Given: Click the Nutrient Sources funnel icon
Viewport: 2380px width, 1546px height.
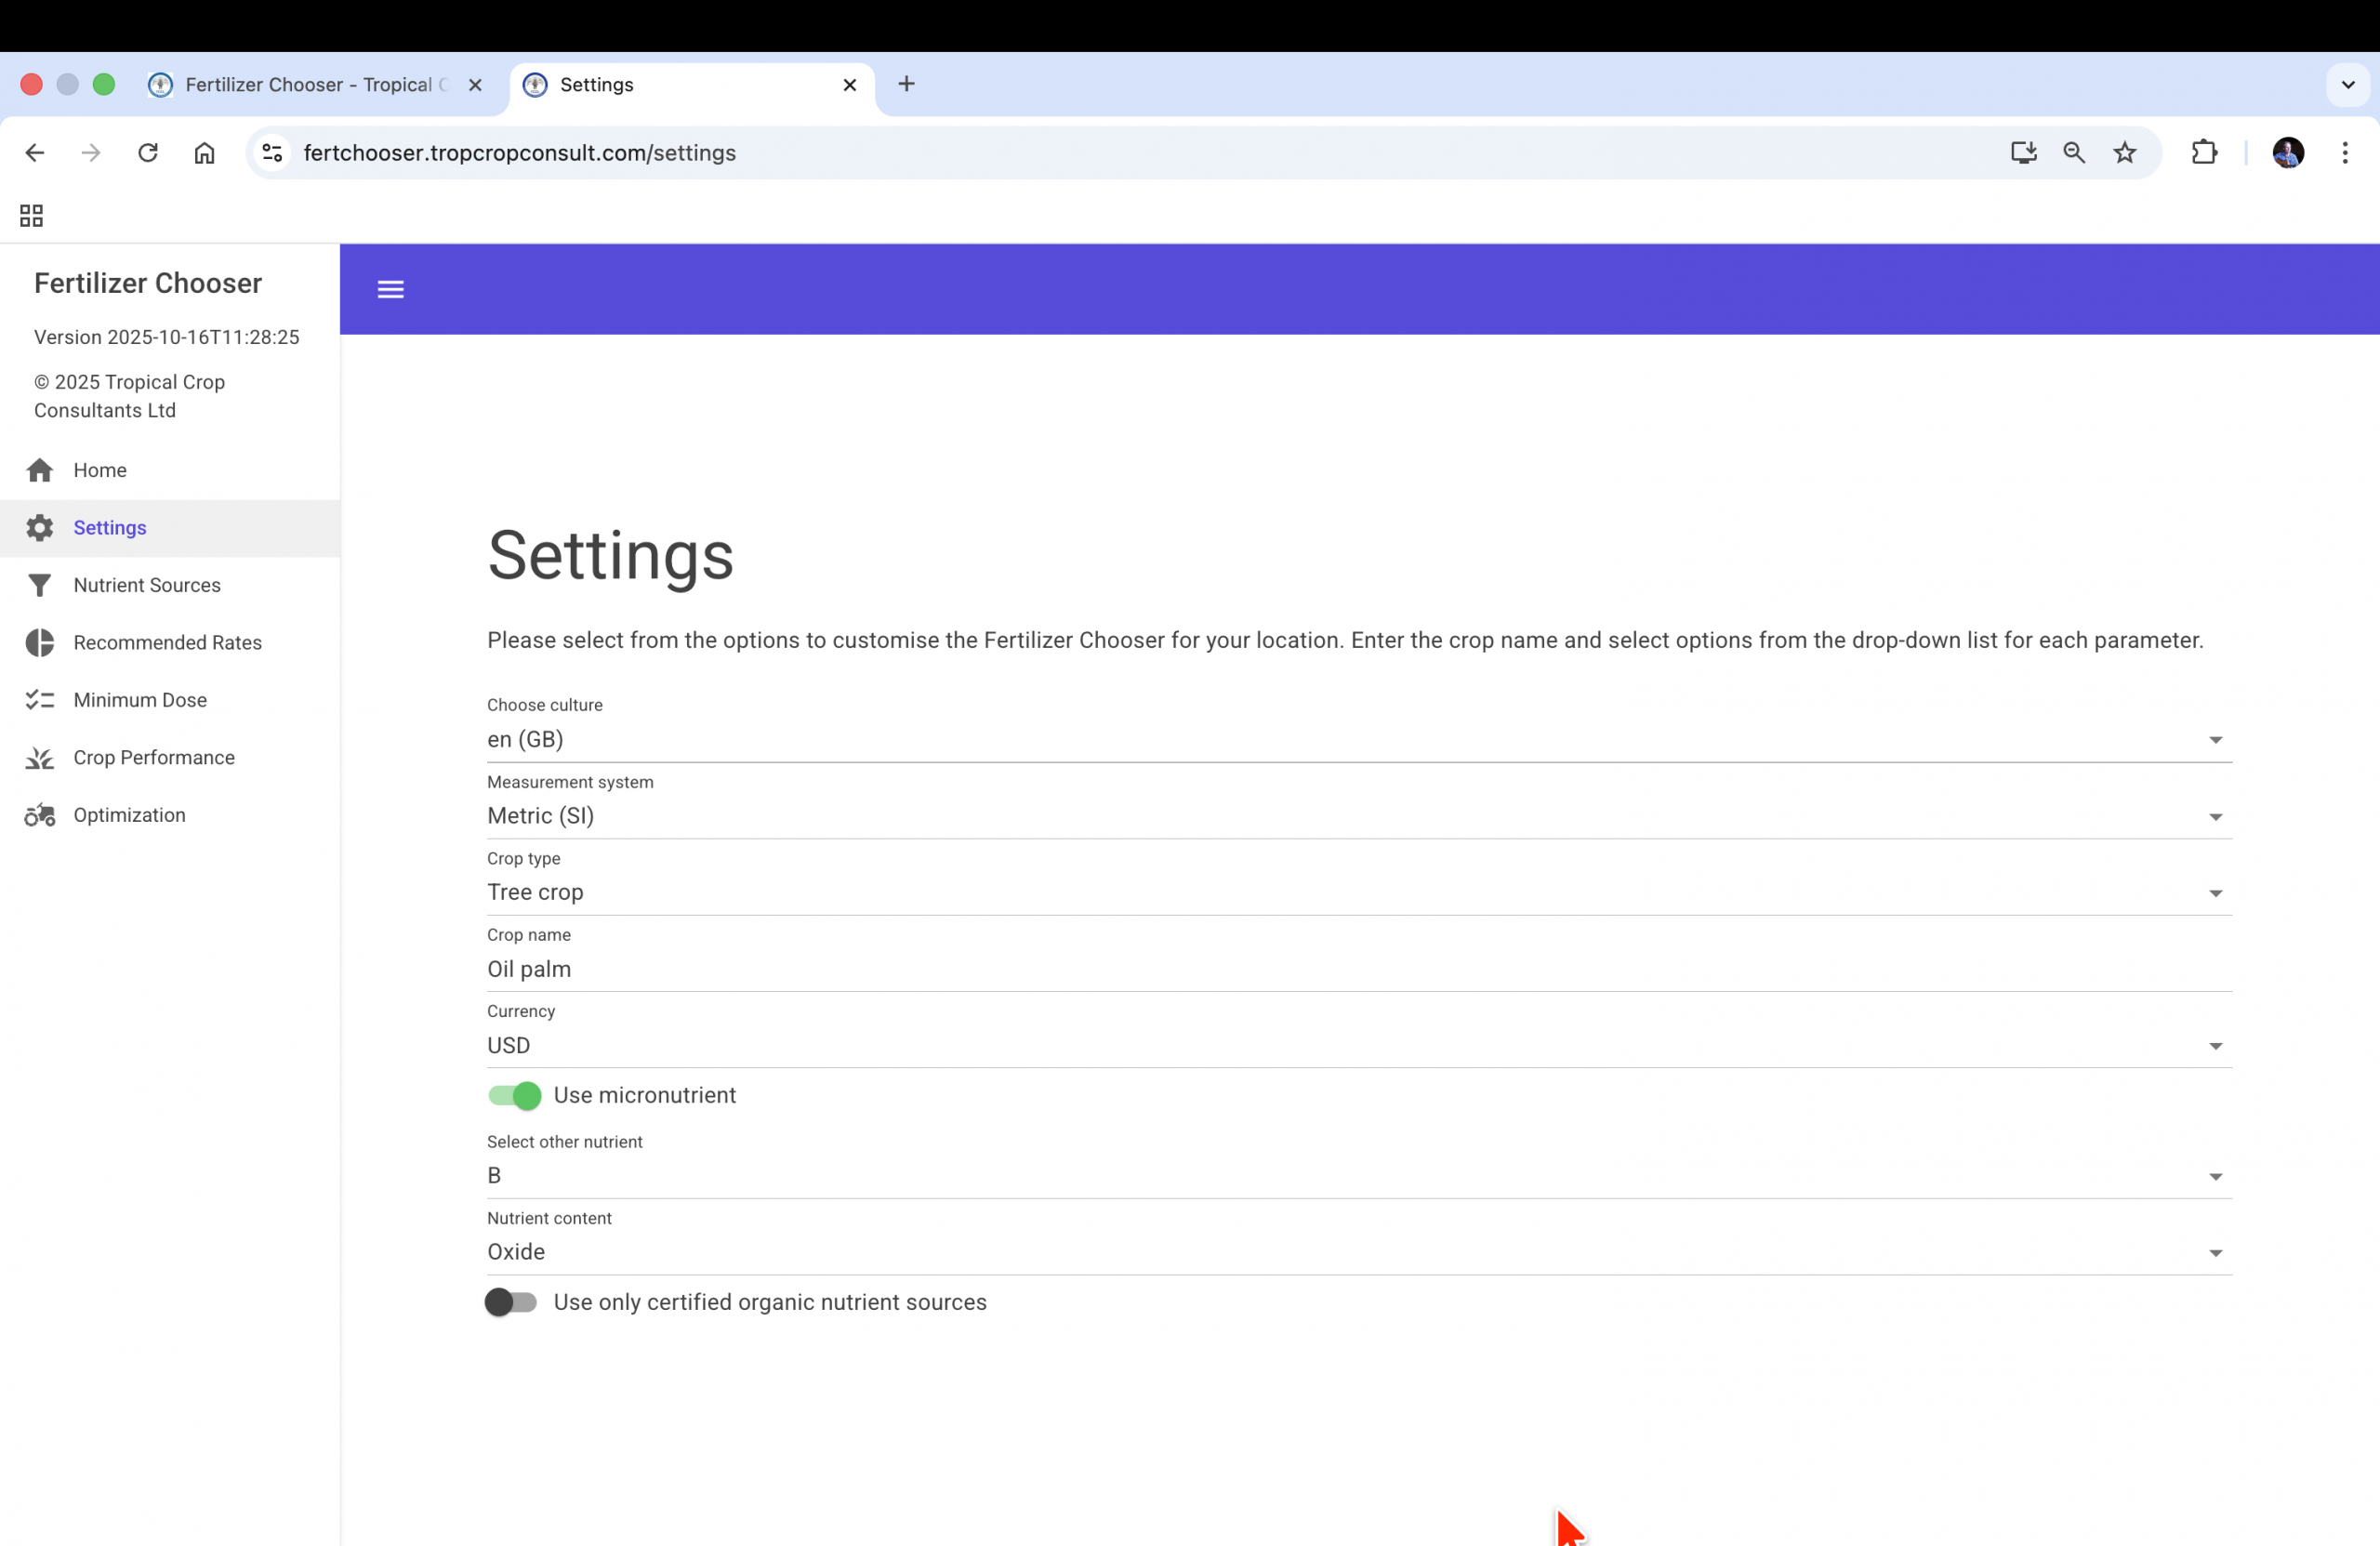Looking at the screenshot, I should pos(40,585).
